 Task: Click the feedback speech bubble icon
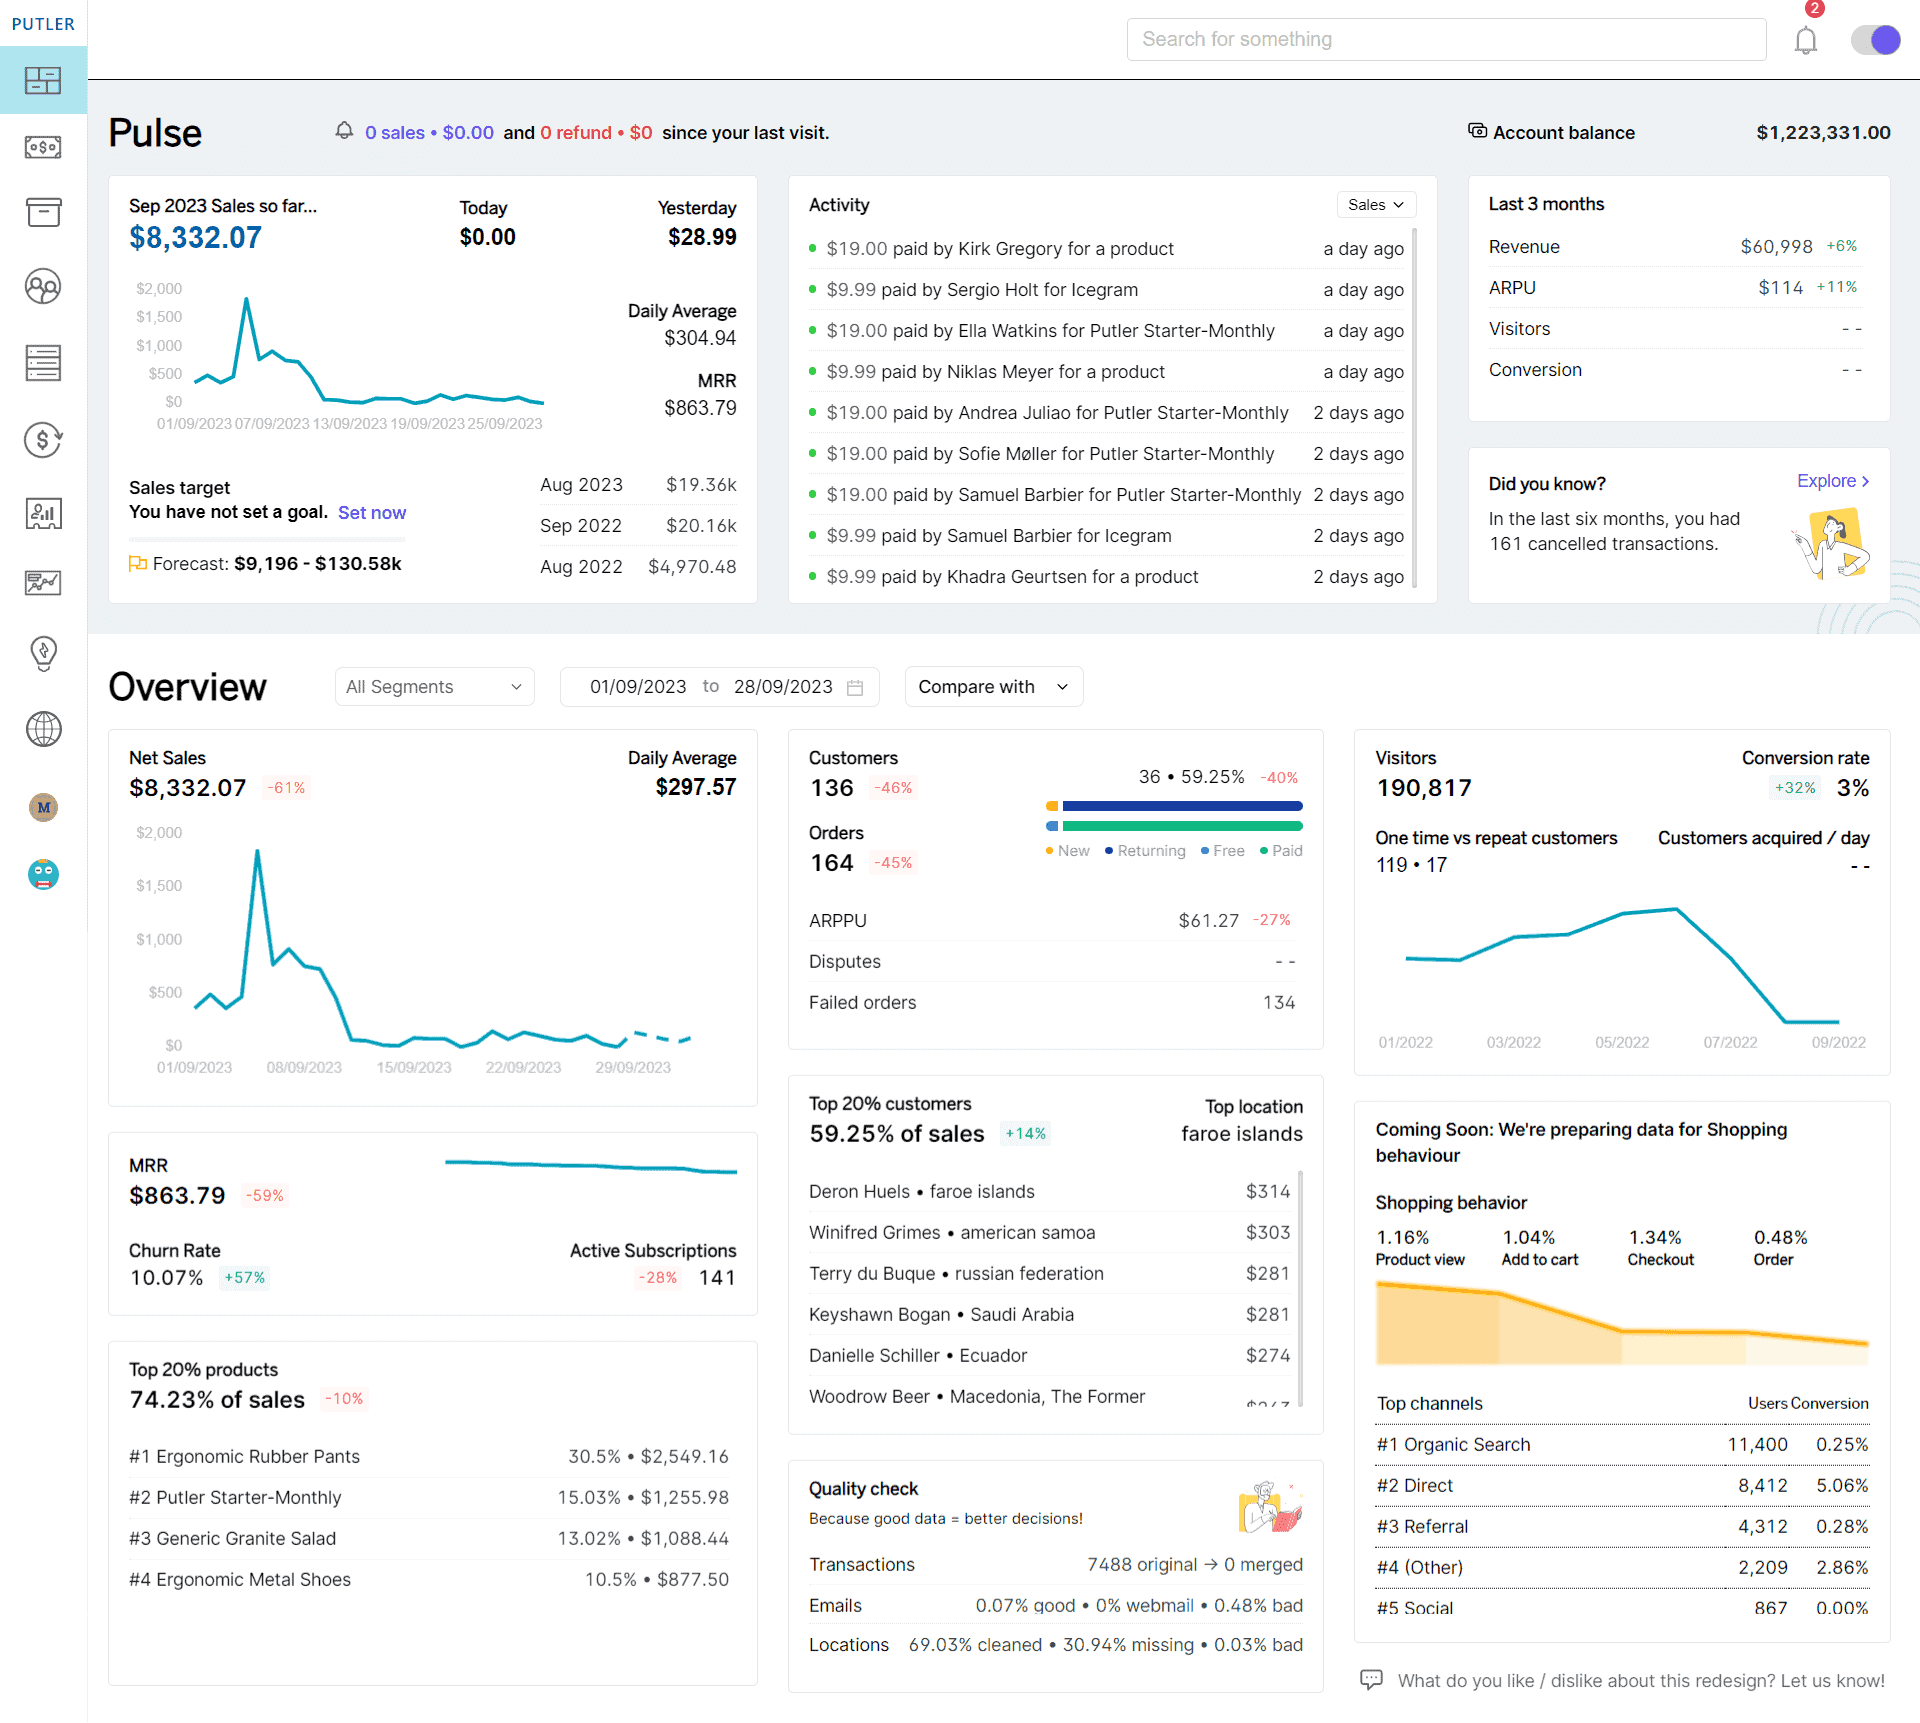1371,1680
